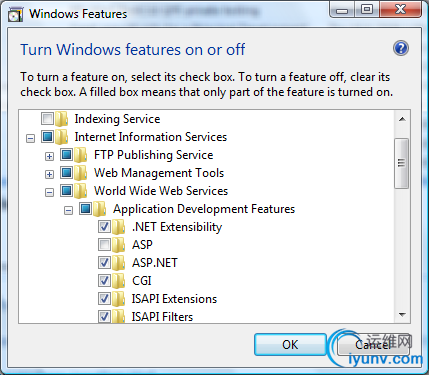Select the Application Development Features label
Viewport: 429px width, 375px height.
tap(204, 209)
